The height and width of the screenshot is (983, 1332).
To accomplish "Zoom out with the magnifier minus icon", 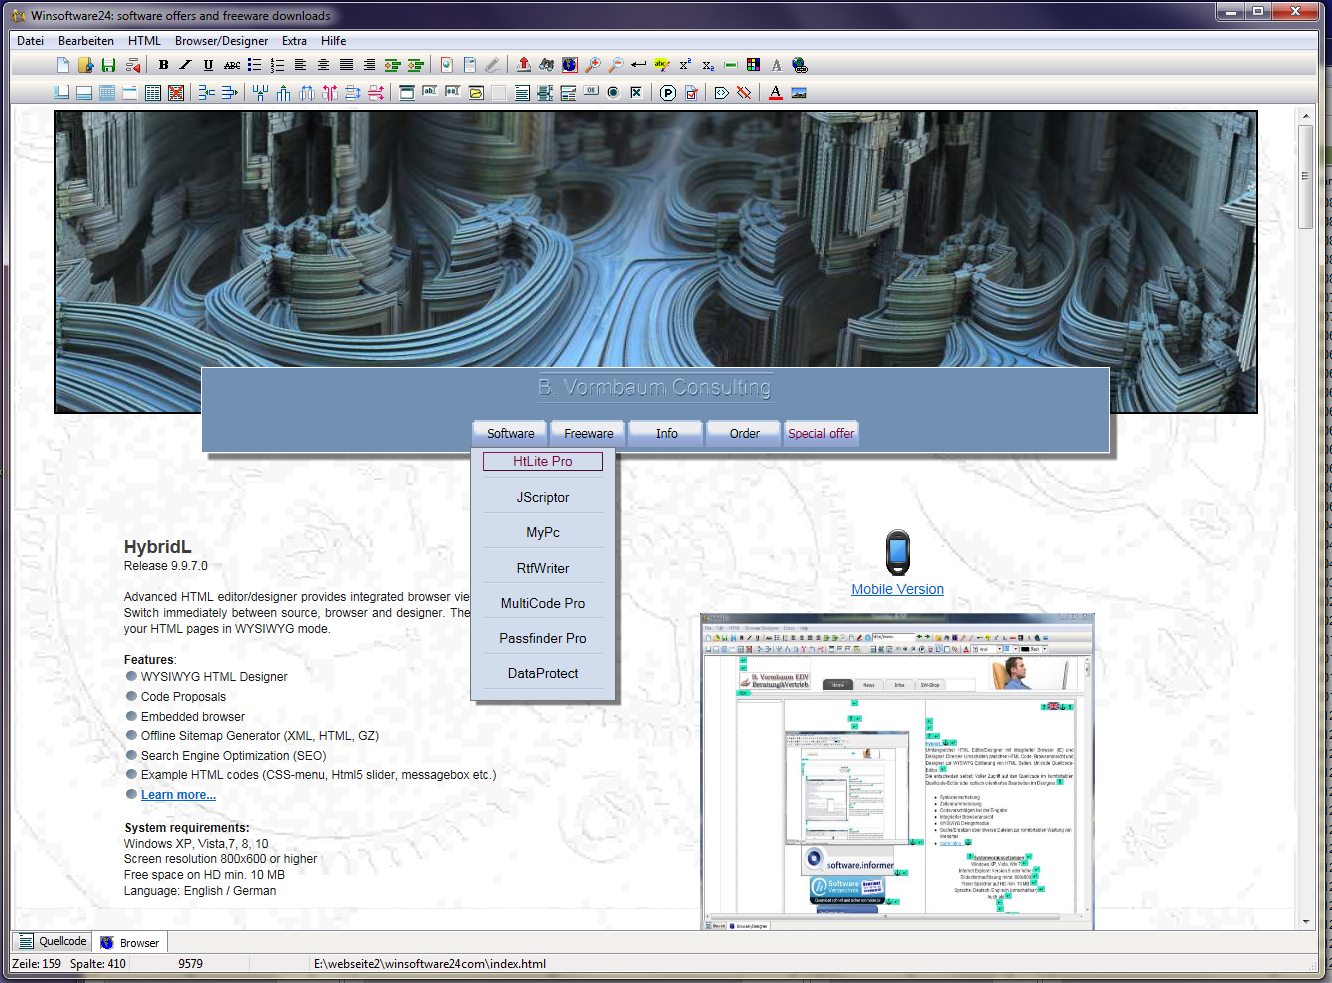I will (616, 65).
